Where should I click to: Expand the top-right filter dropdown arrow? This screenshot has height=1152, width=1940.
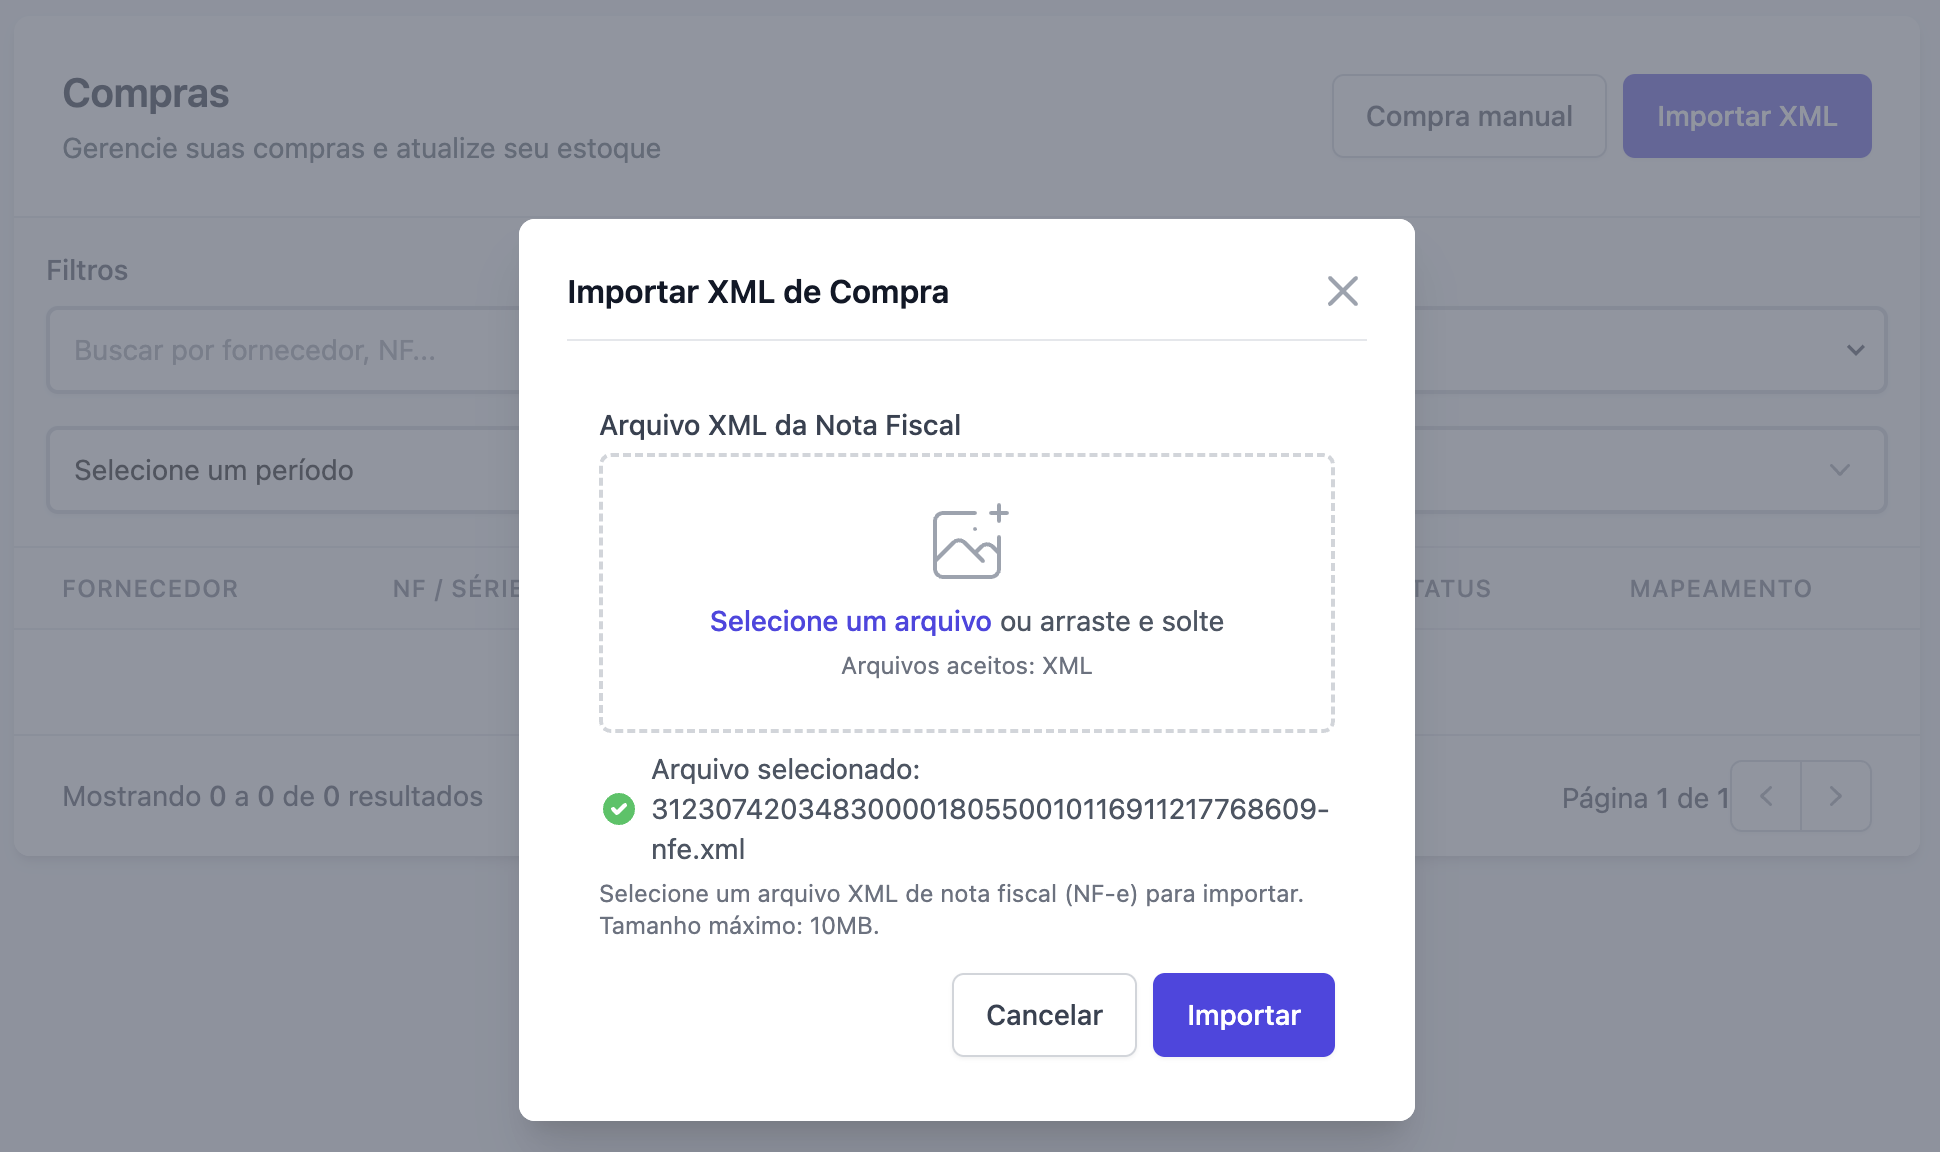[x=1855, y=350]
